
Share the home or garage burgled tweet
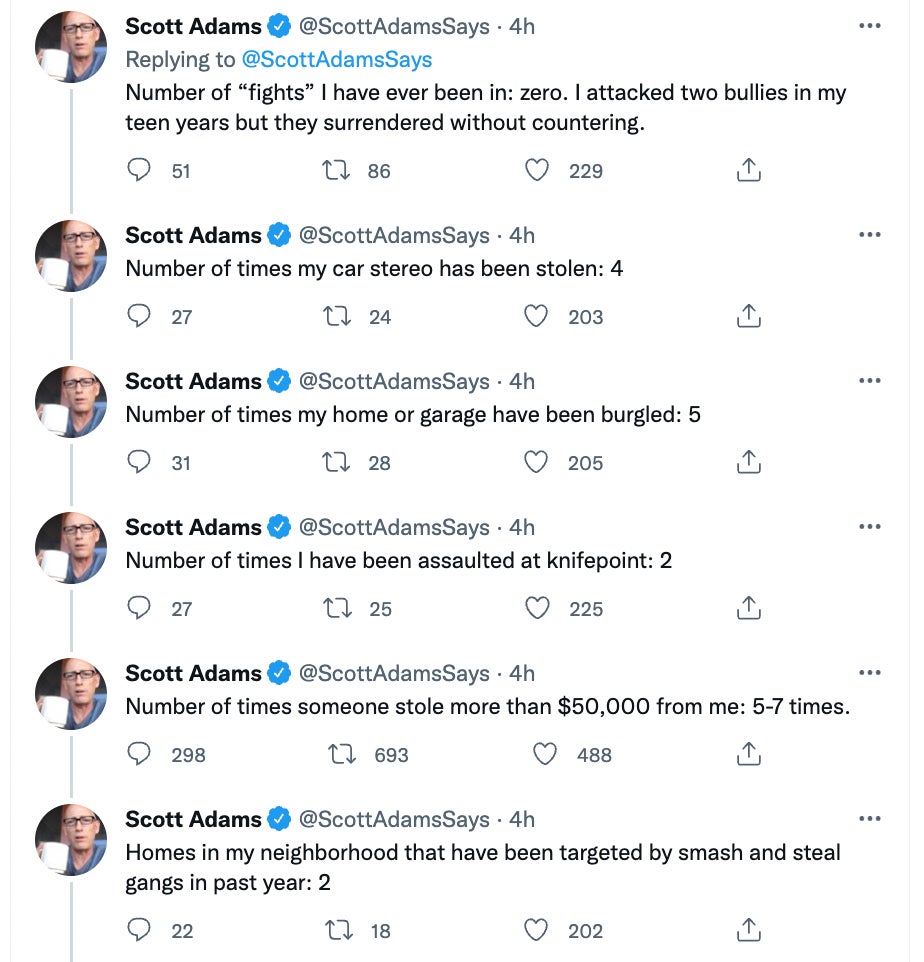click(x=748, y=463)
